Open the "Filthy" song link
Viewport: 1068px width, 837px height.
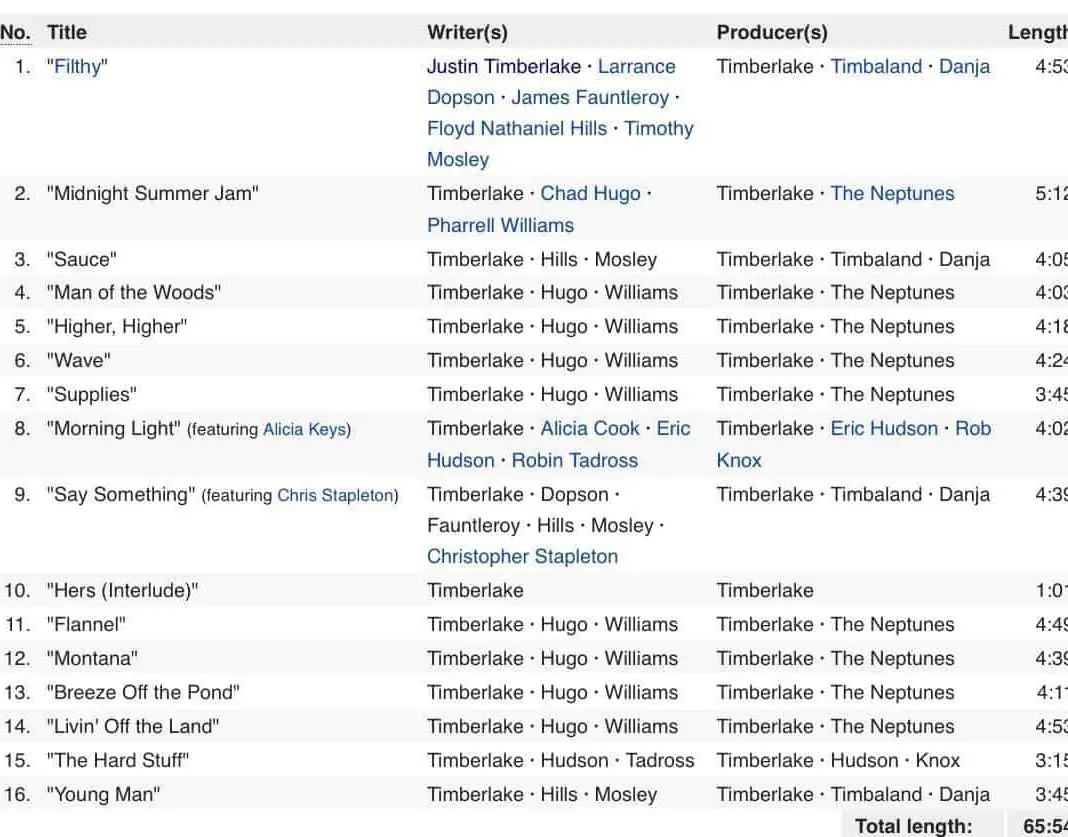point(77,67)
